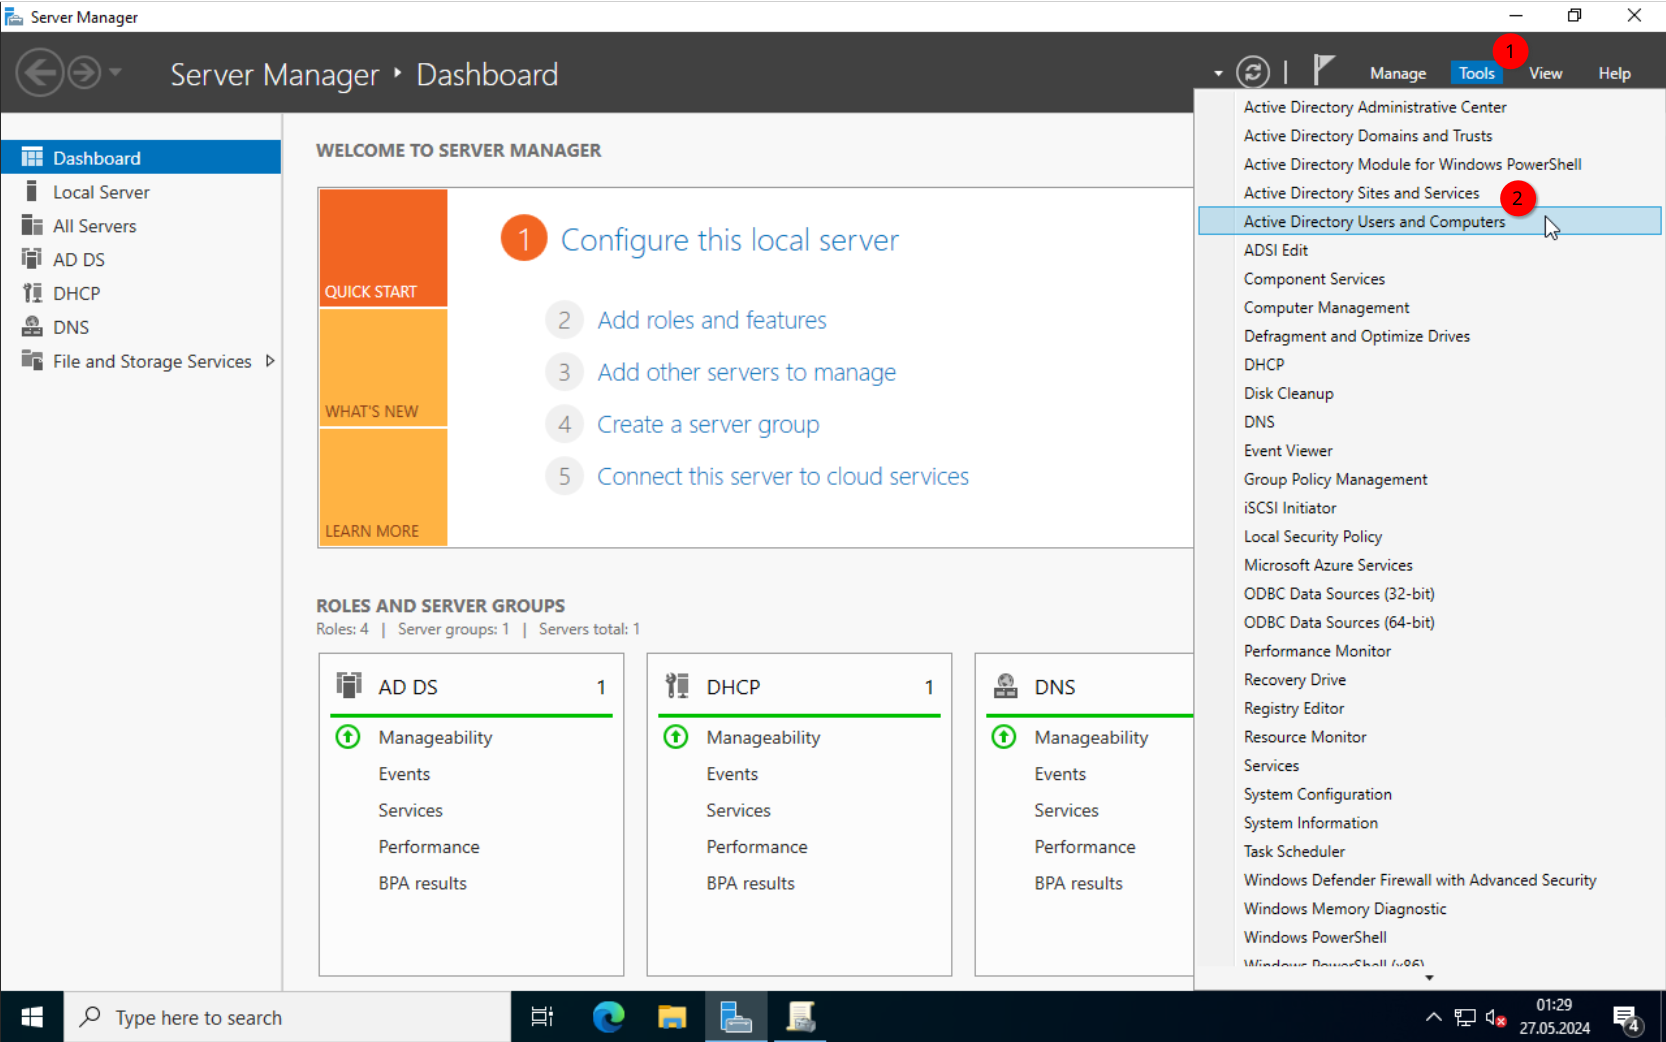Open the Notifications flag icon
Screen dimensions: 1666x1042
click(x=1324, y=70)
